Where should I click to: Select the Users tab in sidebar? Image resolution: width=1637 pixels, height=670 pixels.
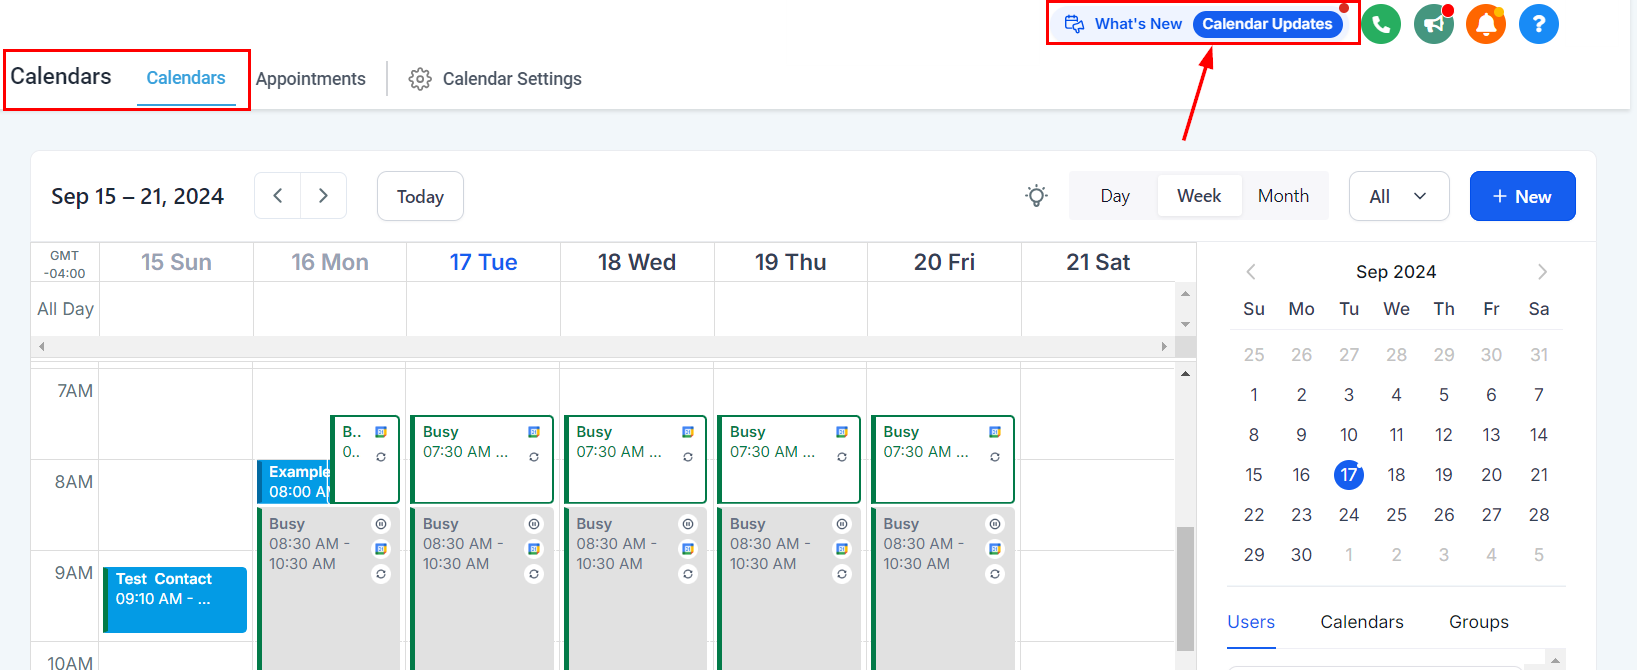(x=1251, y=622)
